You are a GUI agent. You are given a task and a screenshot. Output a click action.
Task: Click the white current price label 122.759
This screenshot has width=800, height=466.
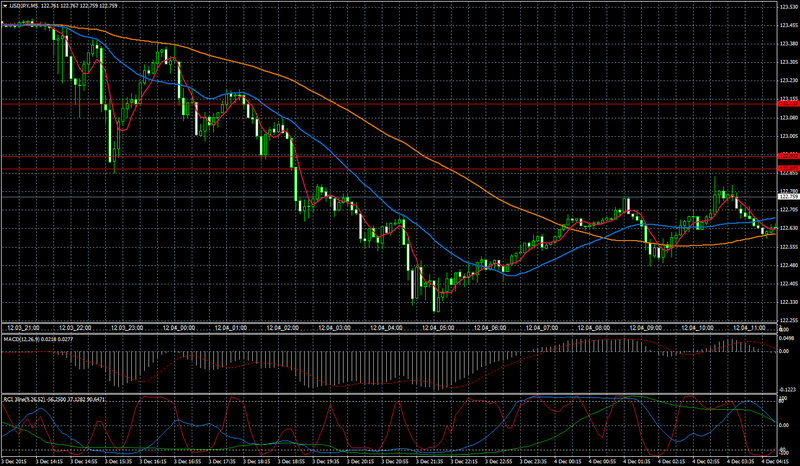[788, 197]
